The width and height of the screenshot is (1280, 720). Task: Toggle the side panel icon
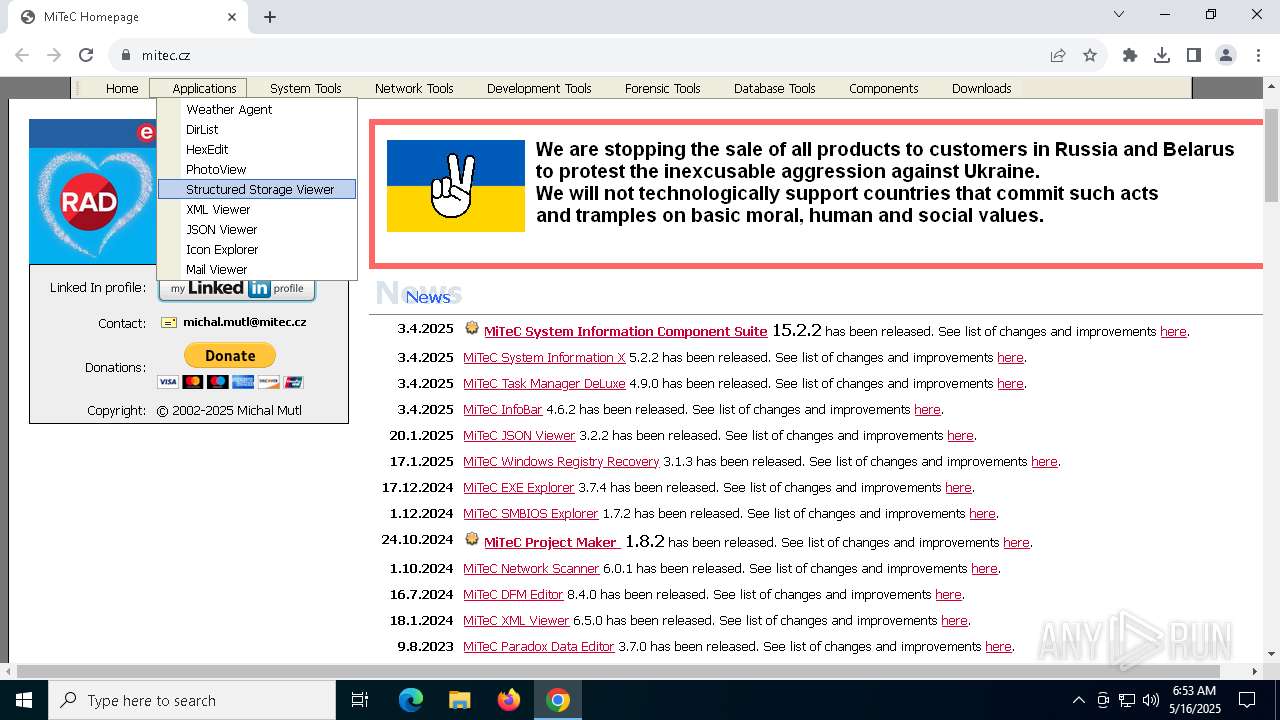click(1194, 56)
